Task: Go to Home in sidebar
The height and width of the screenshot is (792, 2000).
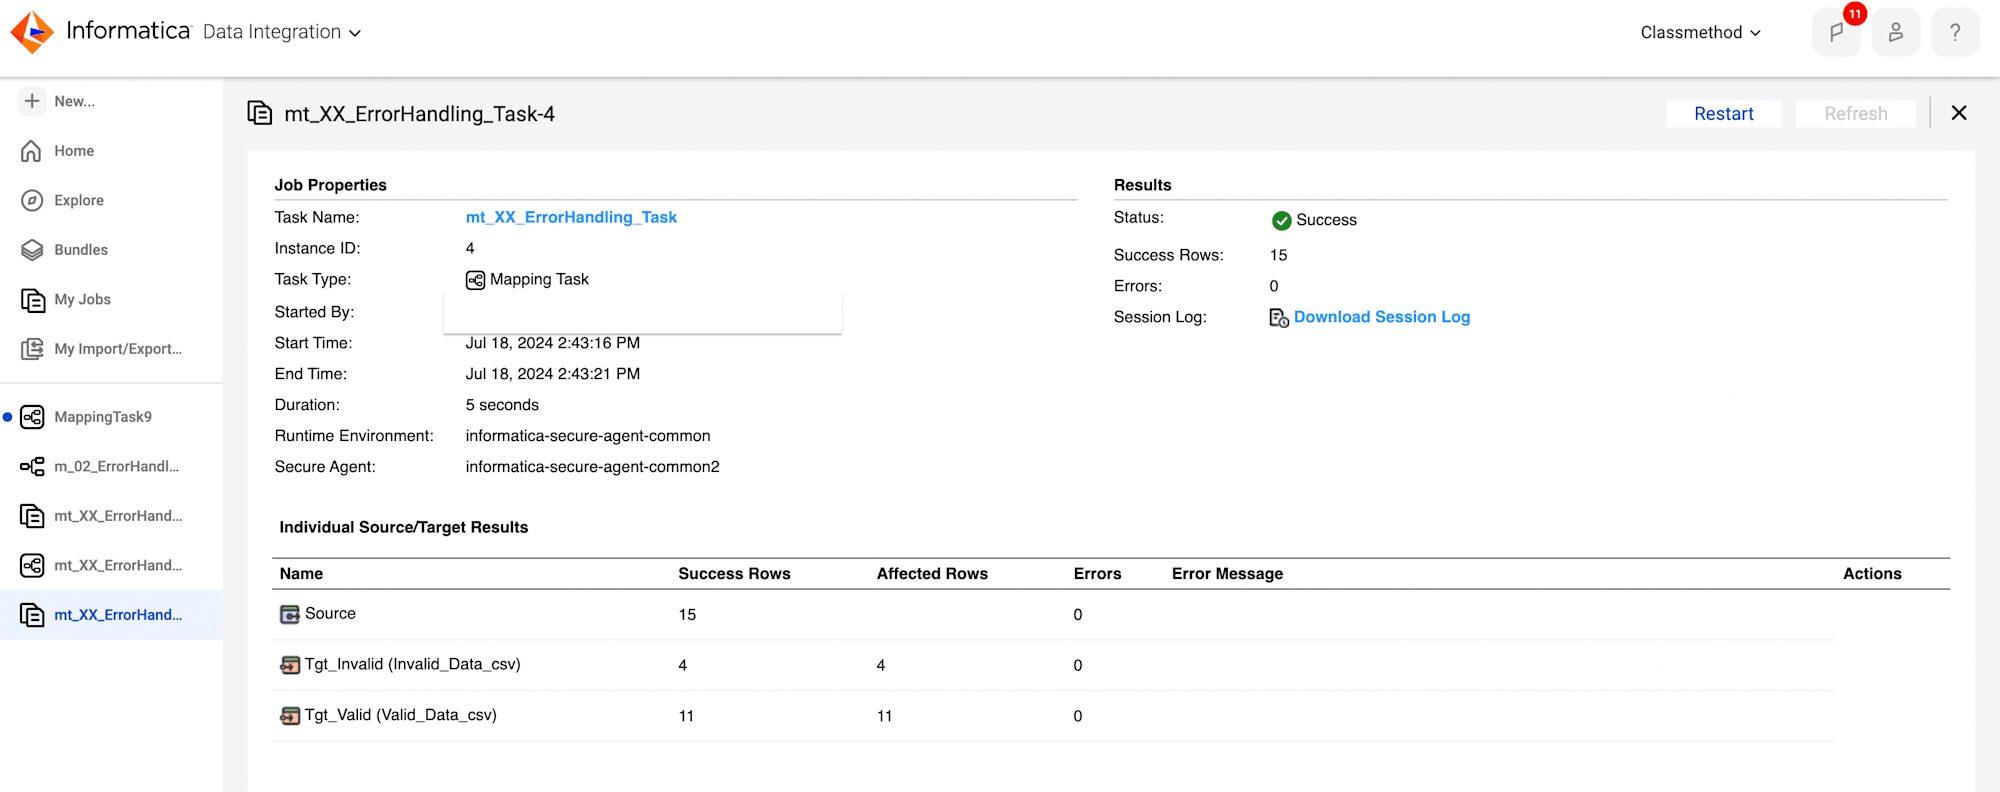Action: 74,151
